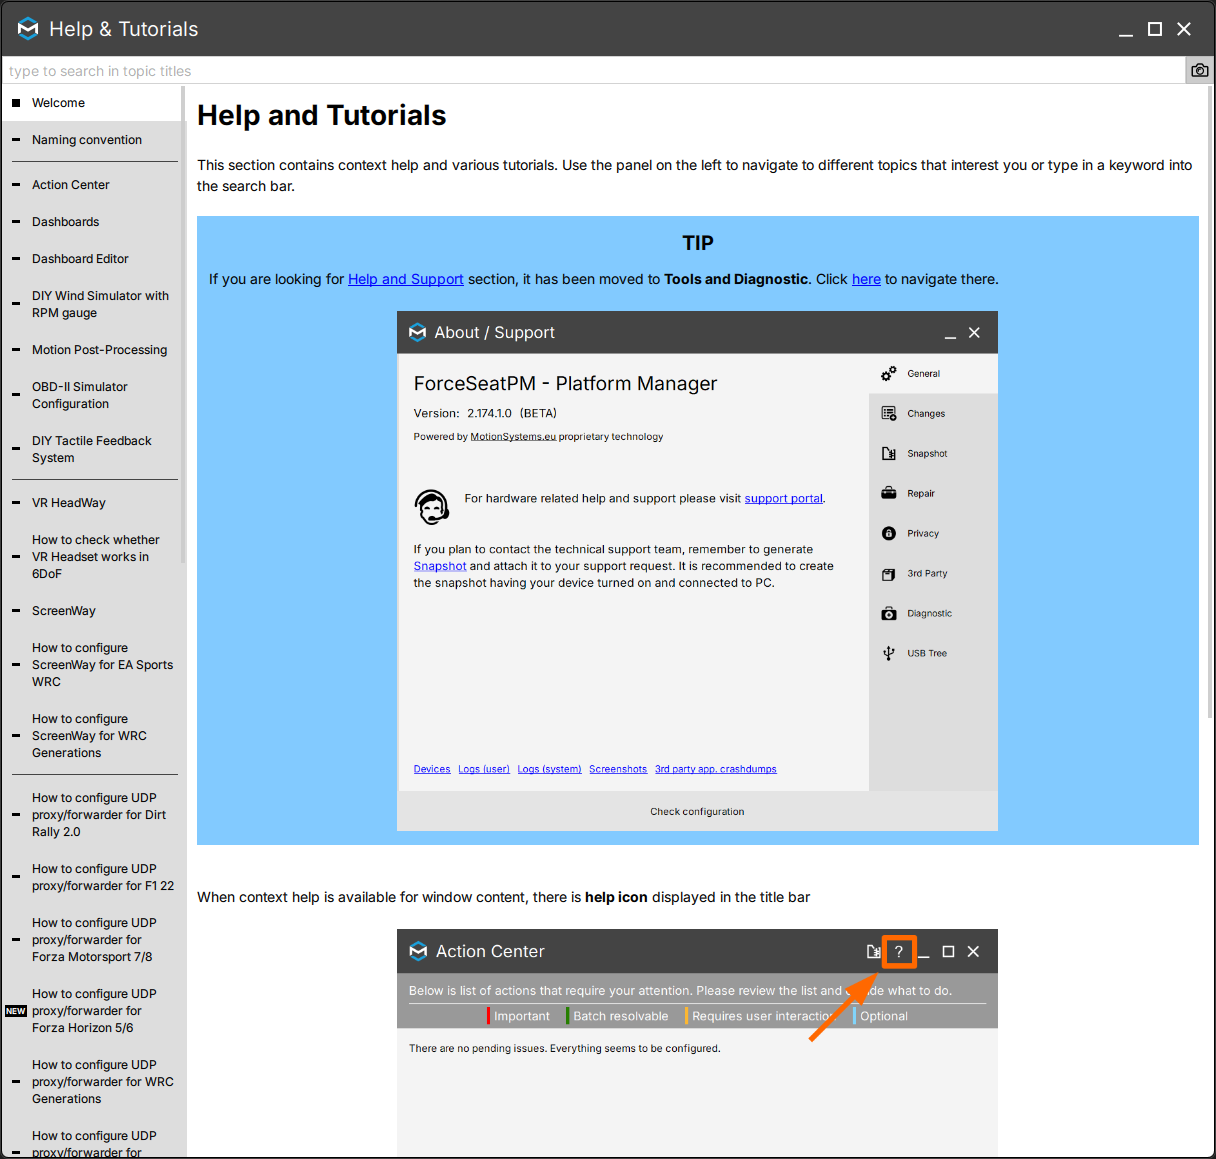The image size is (1216, 1159).
Task: Open UDP proxy/forwarder for F1 22 topic
Action: (x=92, y=877)
